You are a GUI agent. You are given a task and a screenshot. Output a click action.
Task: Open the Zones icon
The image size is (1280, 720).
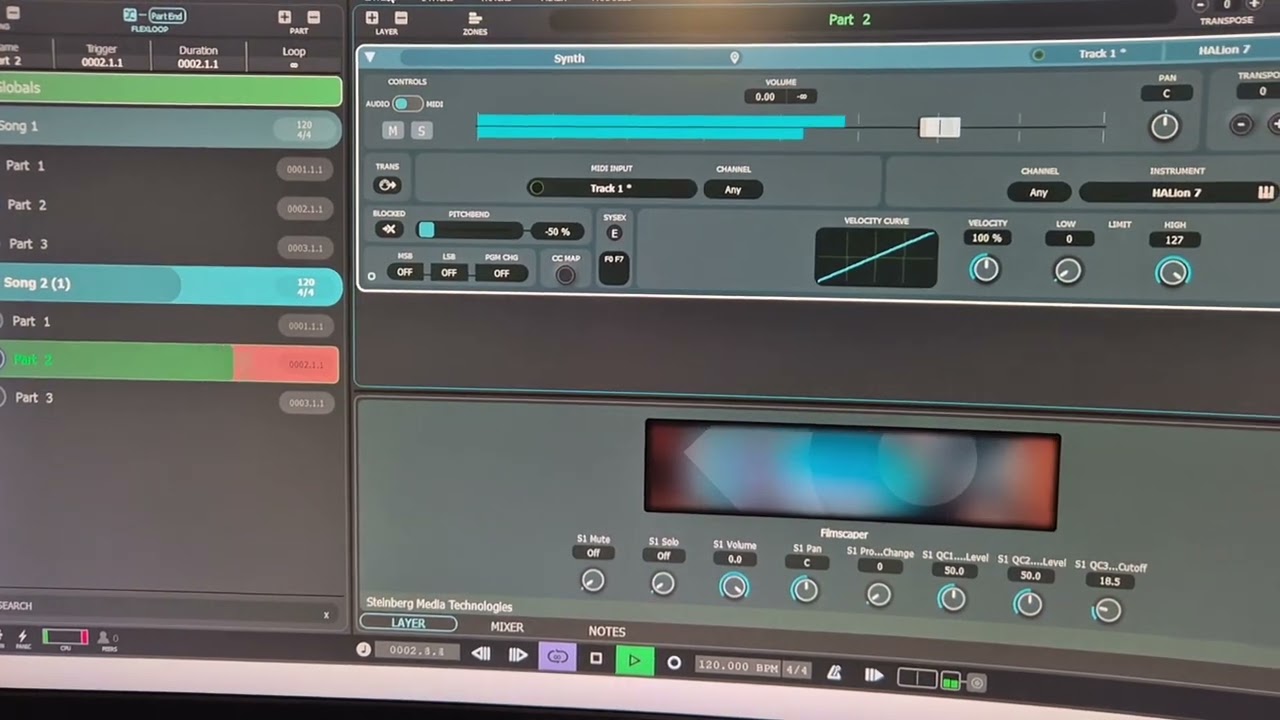pyautogui.click(x=475, y=18)
